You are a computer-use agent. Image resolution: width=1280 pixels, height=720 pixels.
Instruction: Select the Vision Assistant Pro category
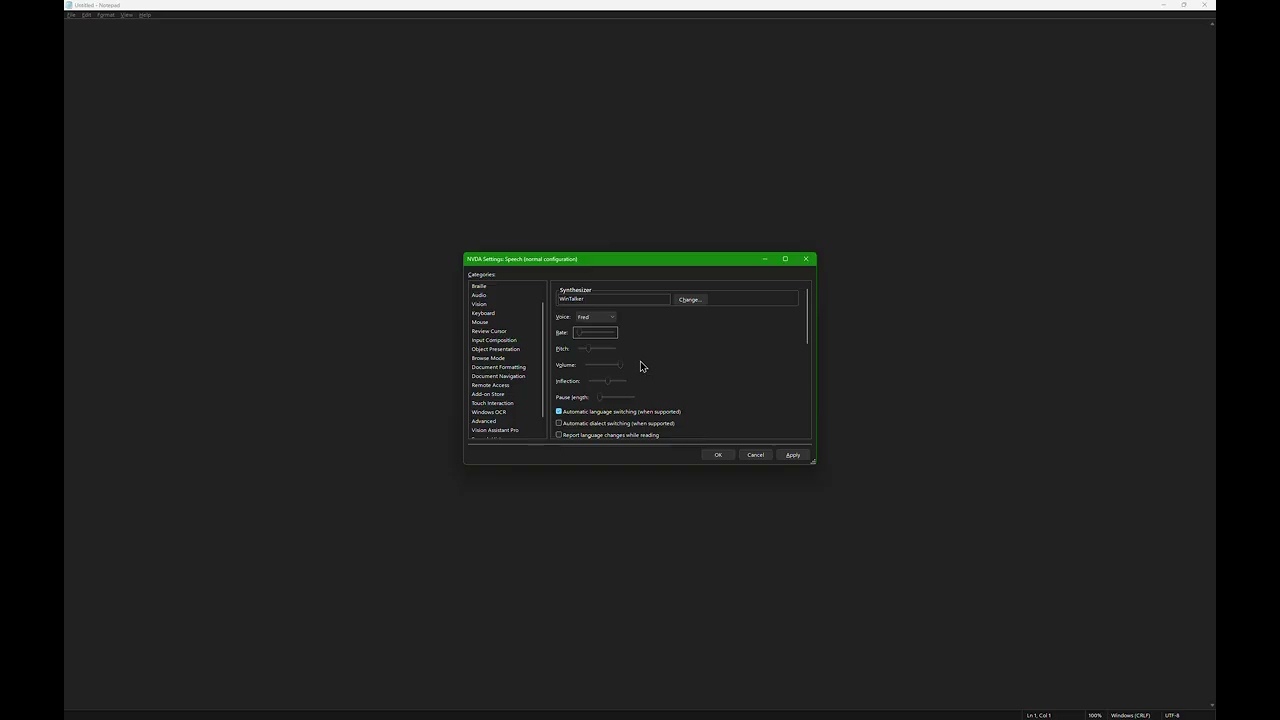click(x=495, y=430)
